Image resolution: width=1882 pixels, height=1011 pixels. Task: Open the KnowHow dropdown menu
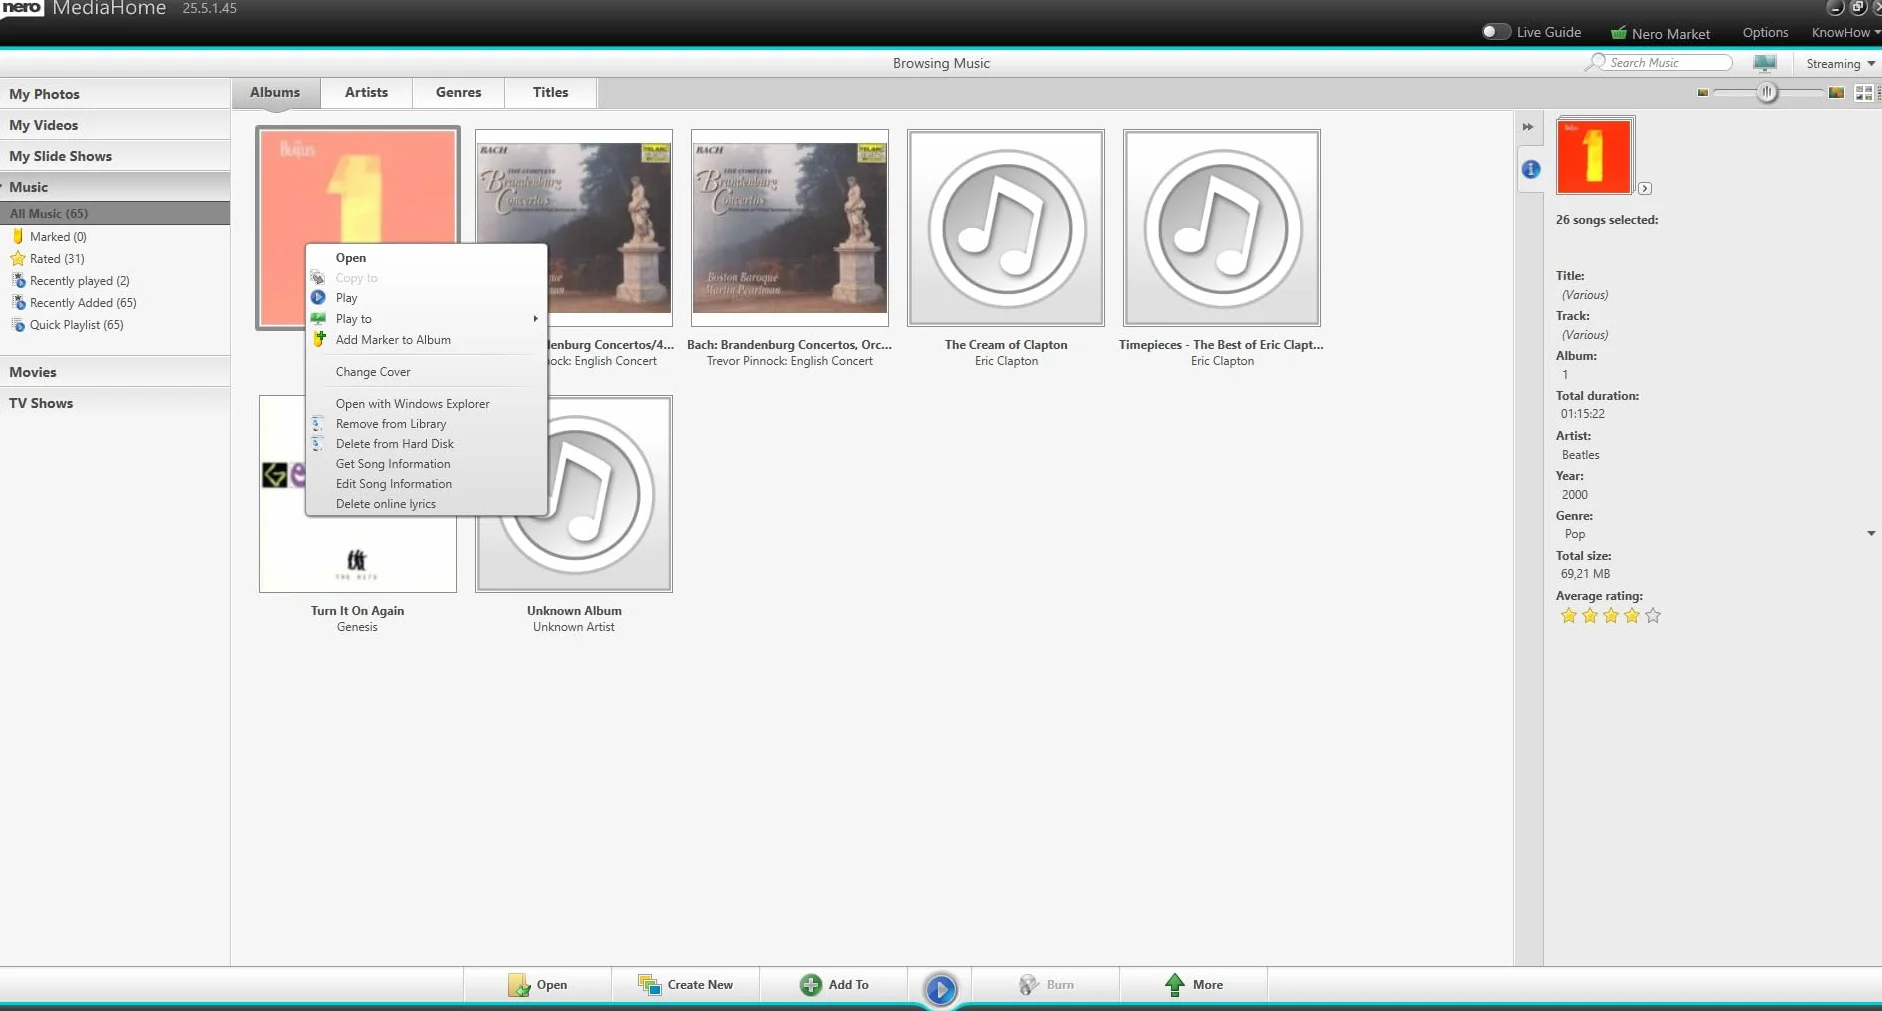[x=1845, y=33]
